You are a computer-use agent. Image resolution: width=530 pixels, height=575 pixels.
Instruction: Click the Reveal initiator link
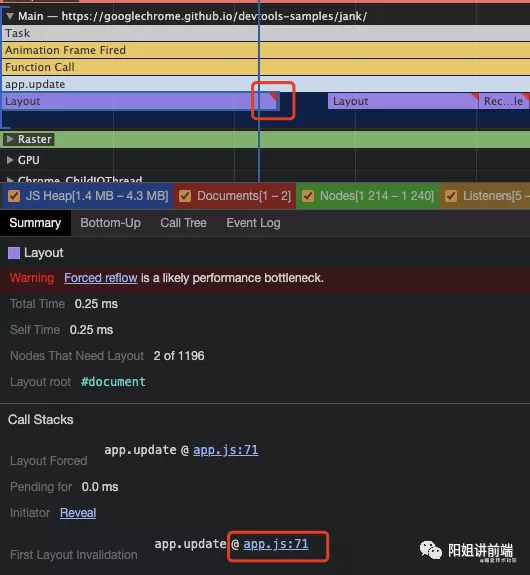point(78,513)
